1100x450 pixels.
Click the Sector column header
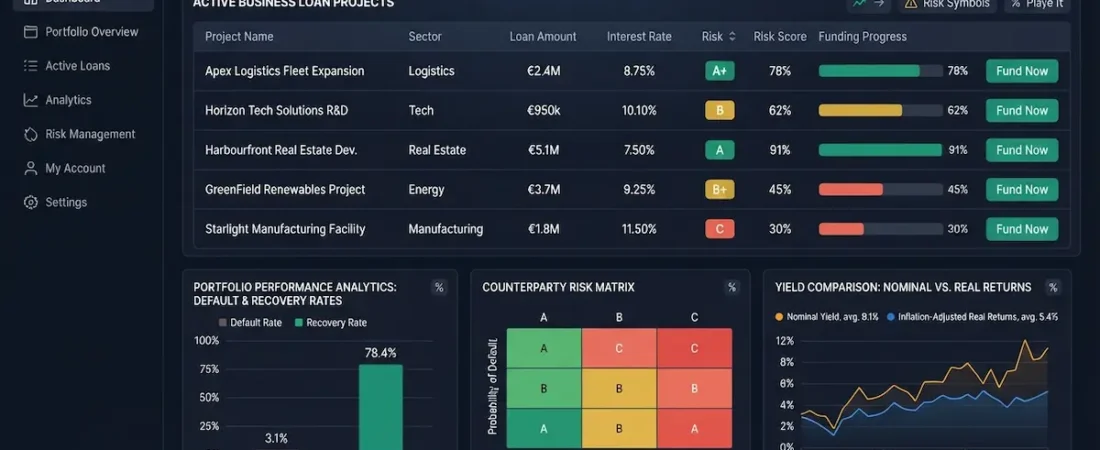[x=425, y=37]
